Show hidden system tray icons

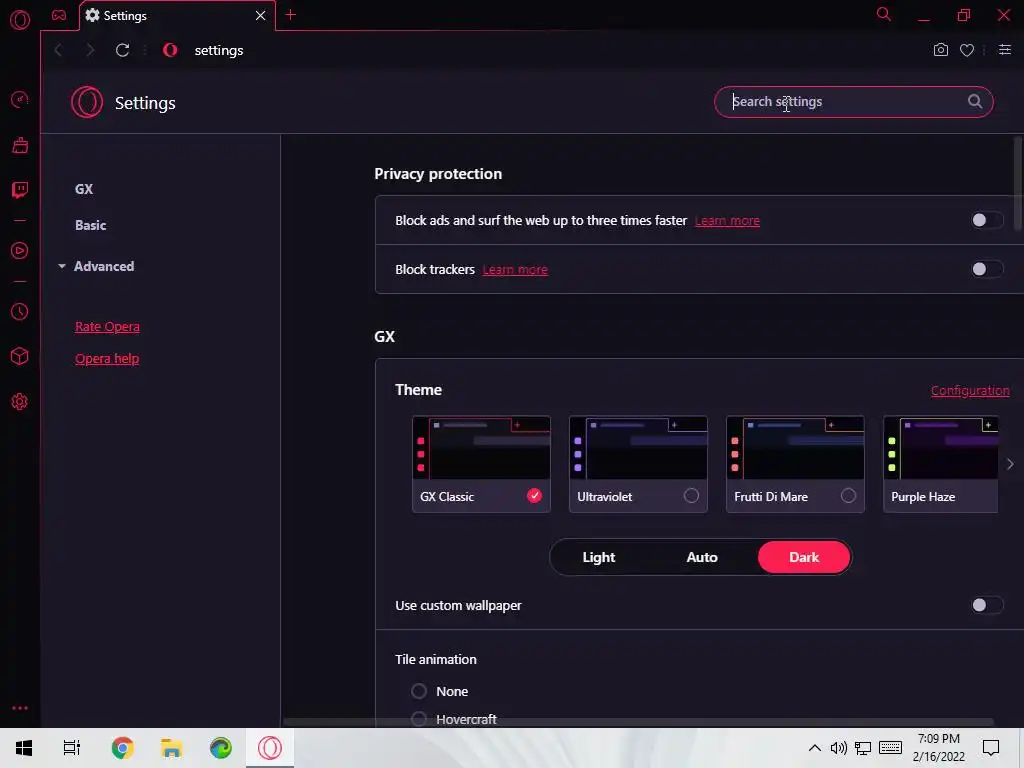814,748
